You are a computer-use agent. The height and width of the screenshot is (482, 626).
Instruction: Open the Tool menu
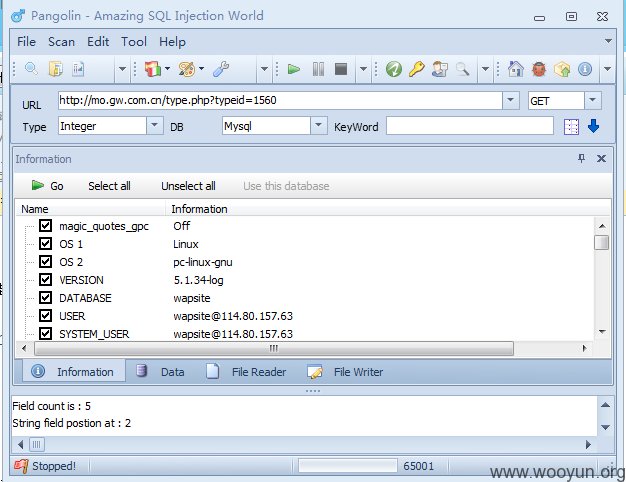134,42
